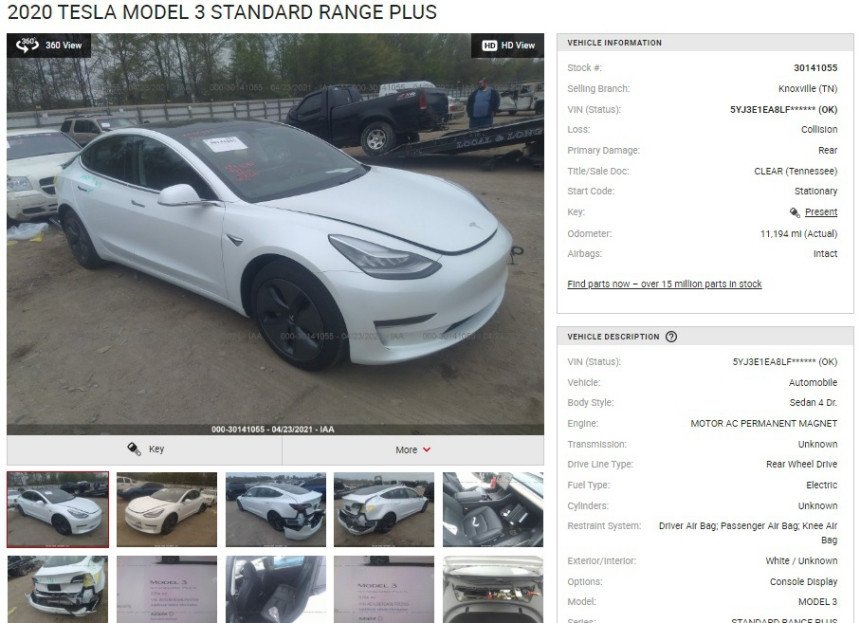View the rear seat interior thumbnail
The height and width of the screenshot is (623, 860).
(275, 589)
